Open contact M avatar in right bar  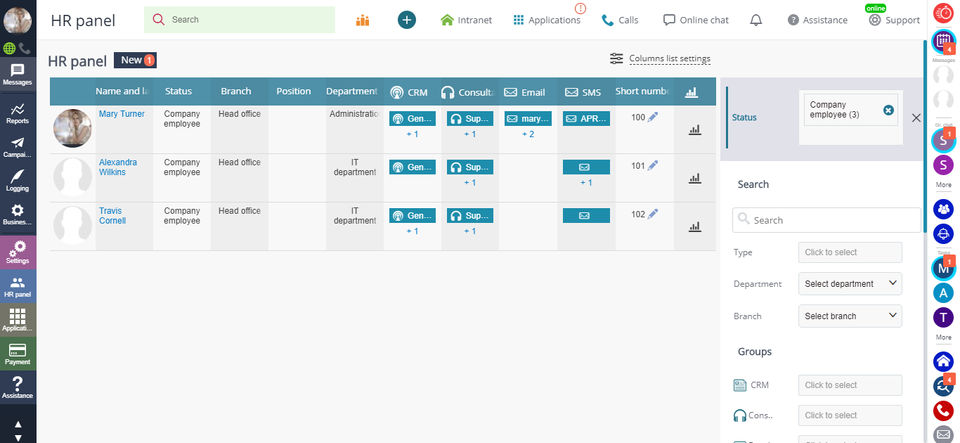coord(943,268)
